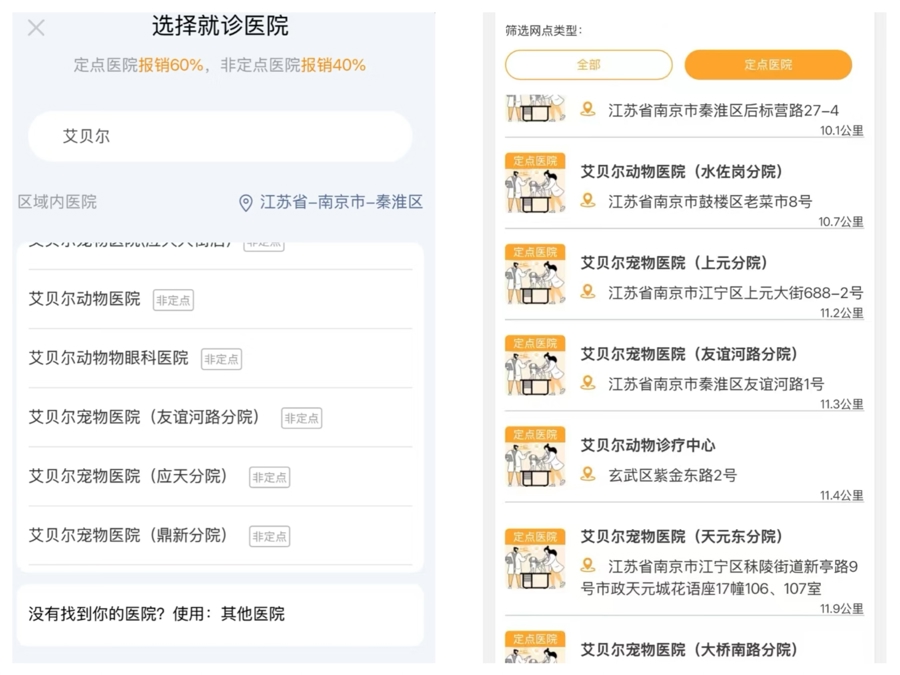The width and height of the screenshot is (900, 675).
Task: Switch filter to 全部
Action: 588,65
